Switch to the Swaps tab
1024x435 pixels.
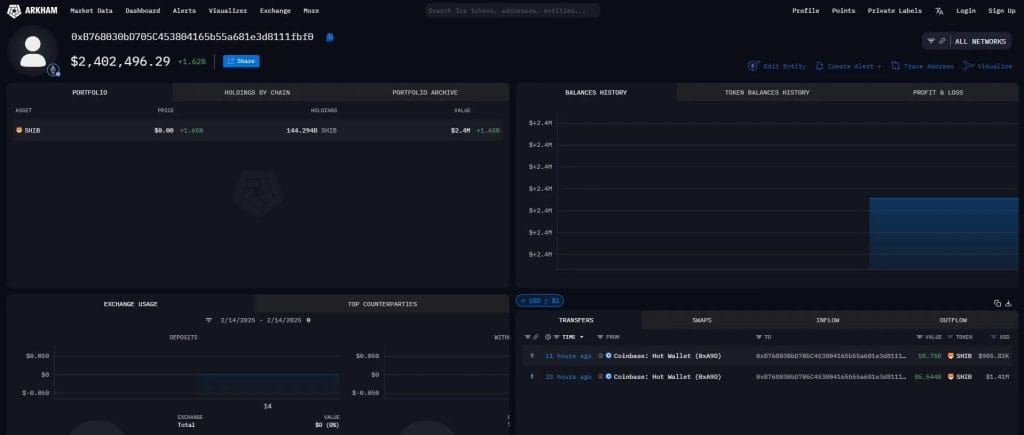coord(702,320)
